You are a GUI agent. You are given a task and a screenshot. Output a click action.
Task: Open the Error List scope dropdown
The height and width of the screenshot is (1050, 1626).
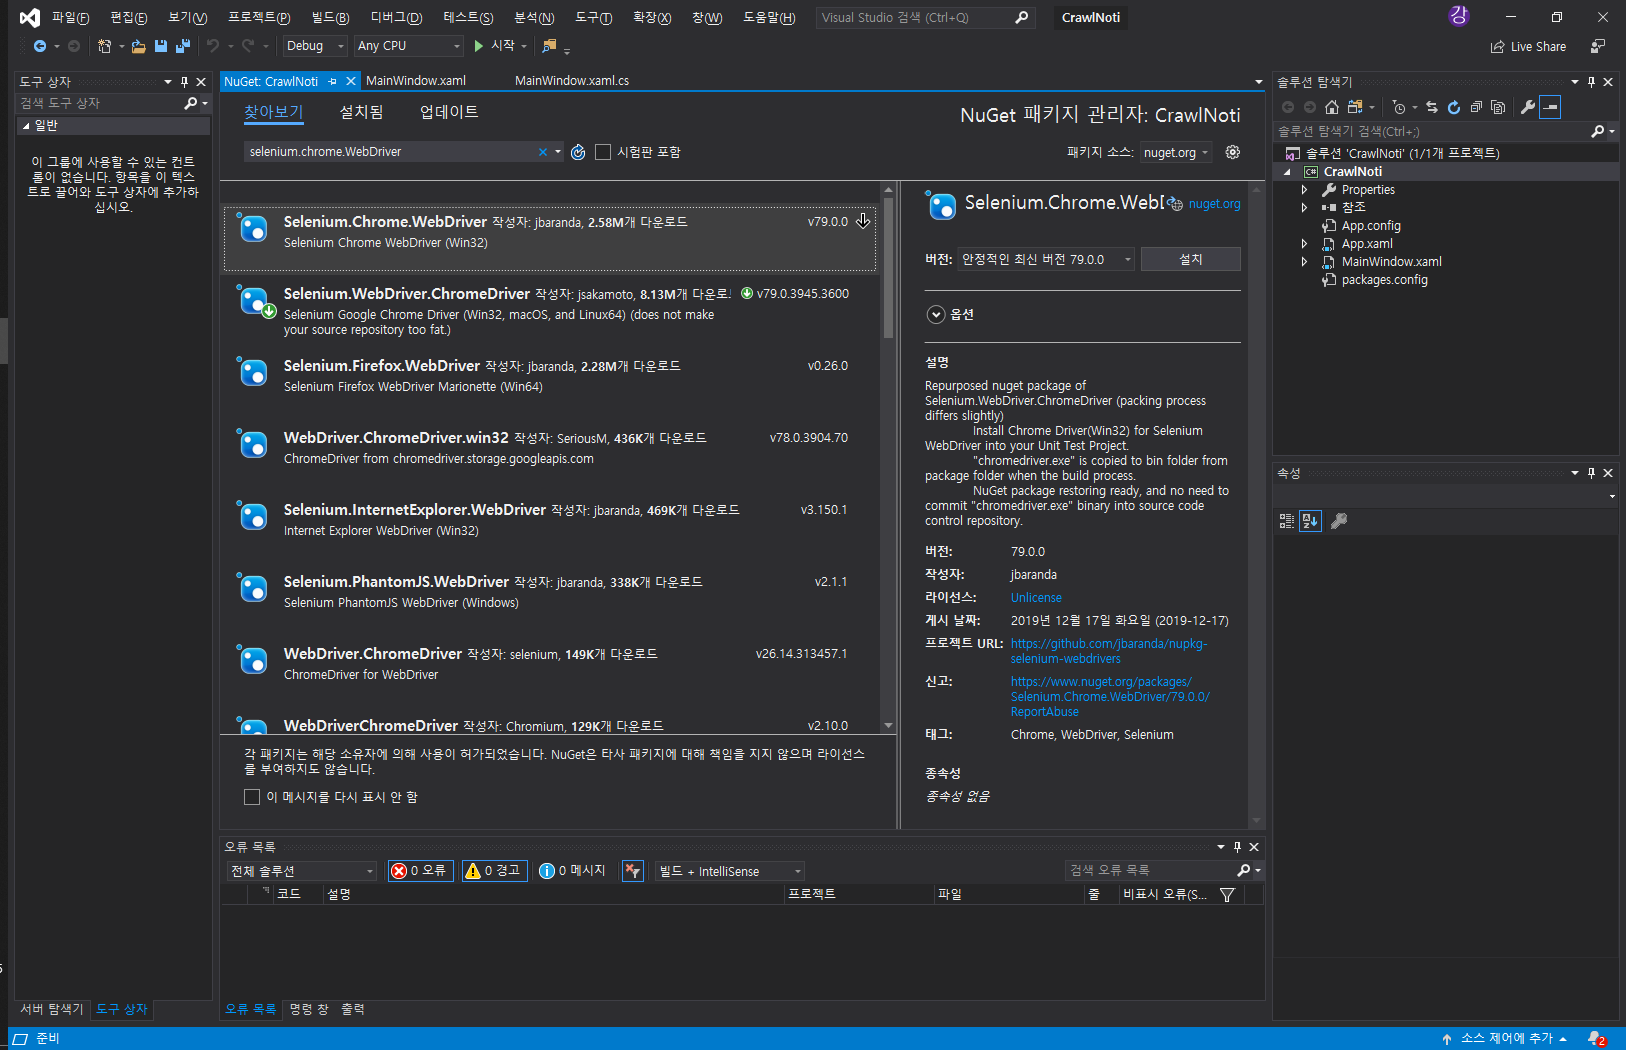[302, 871]
